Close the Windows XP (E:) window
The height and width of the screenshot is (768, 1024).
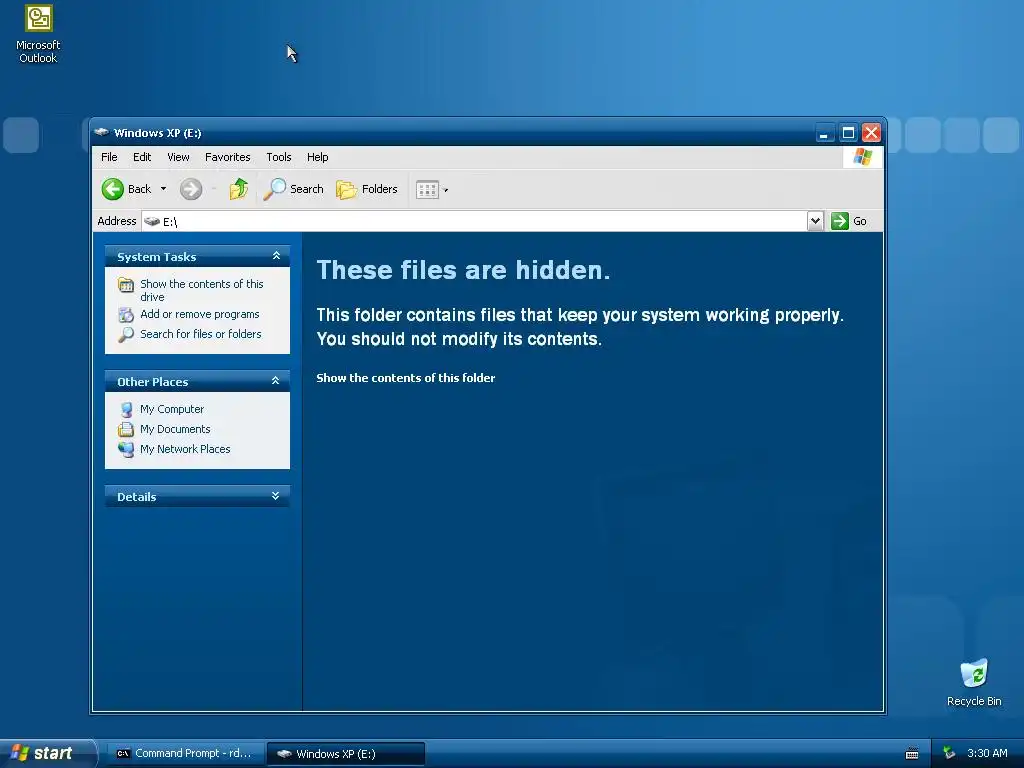[871, 133]
